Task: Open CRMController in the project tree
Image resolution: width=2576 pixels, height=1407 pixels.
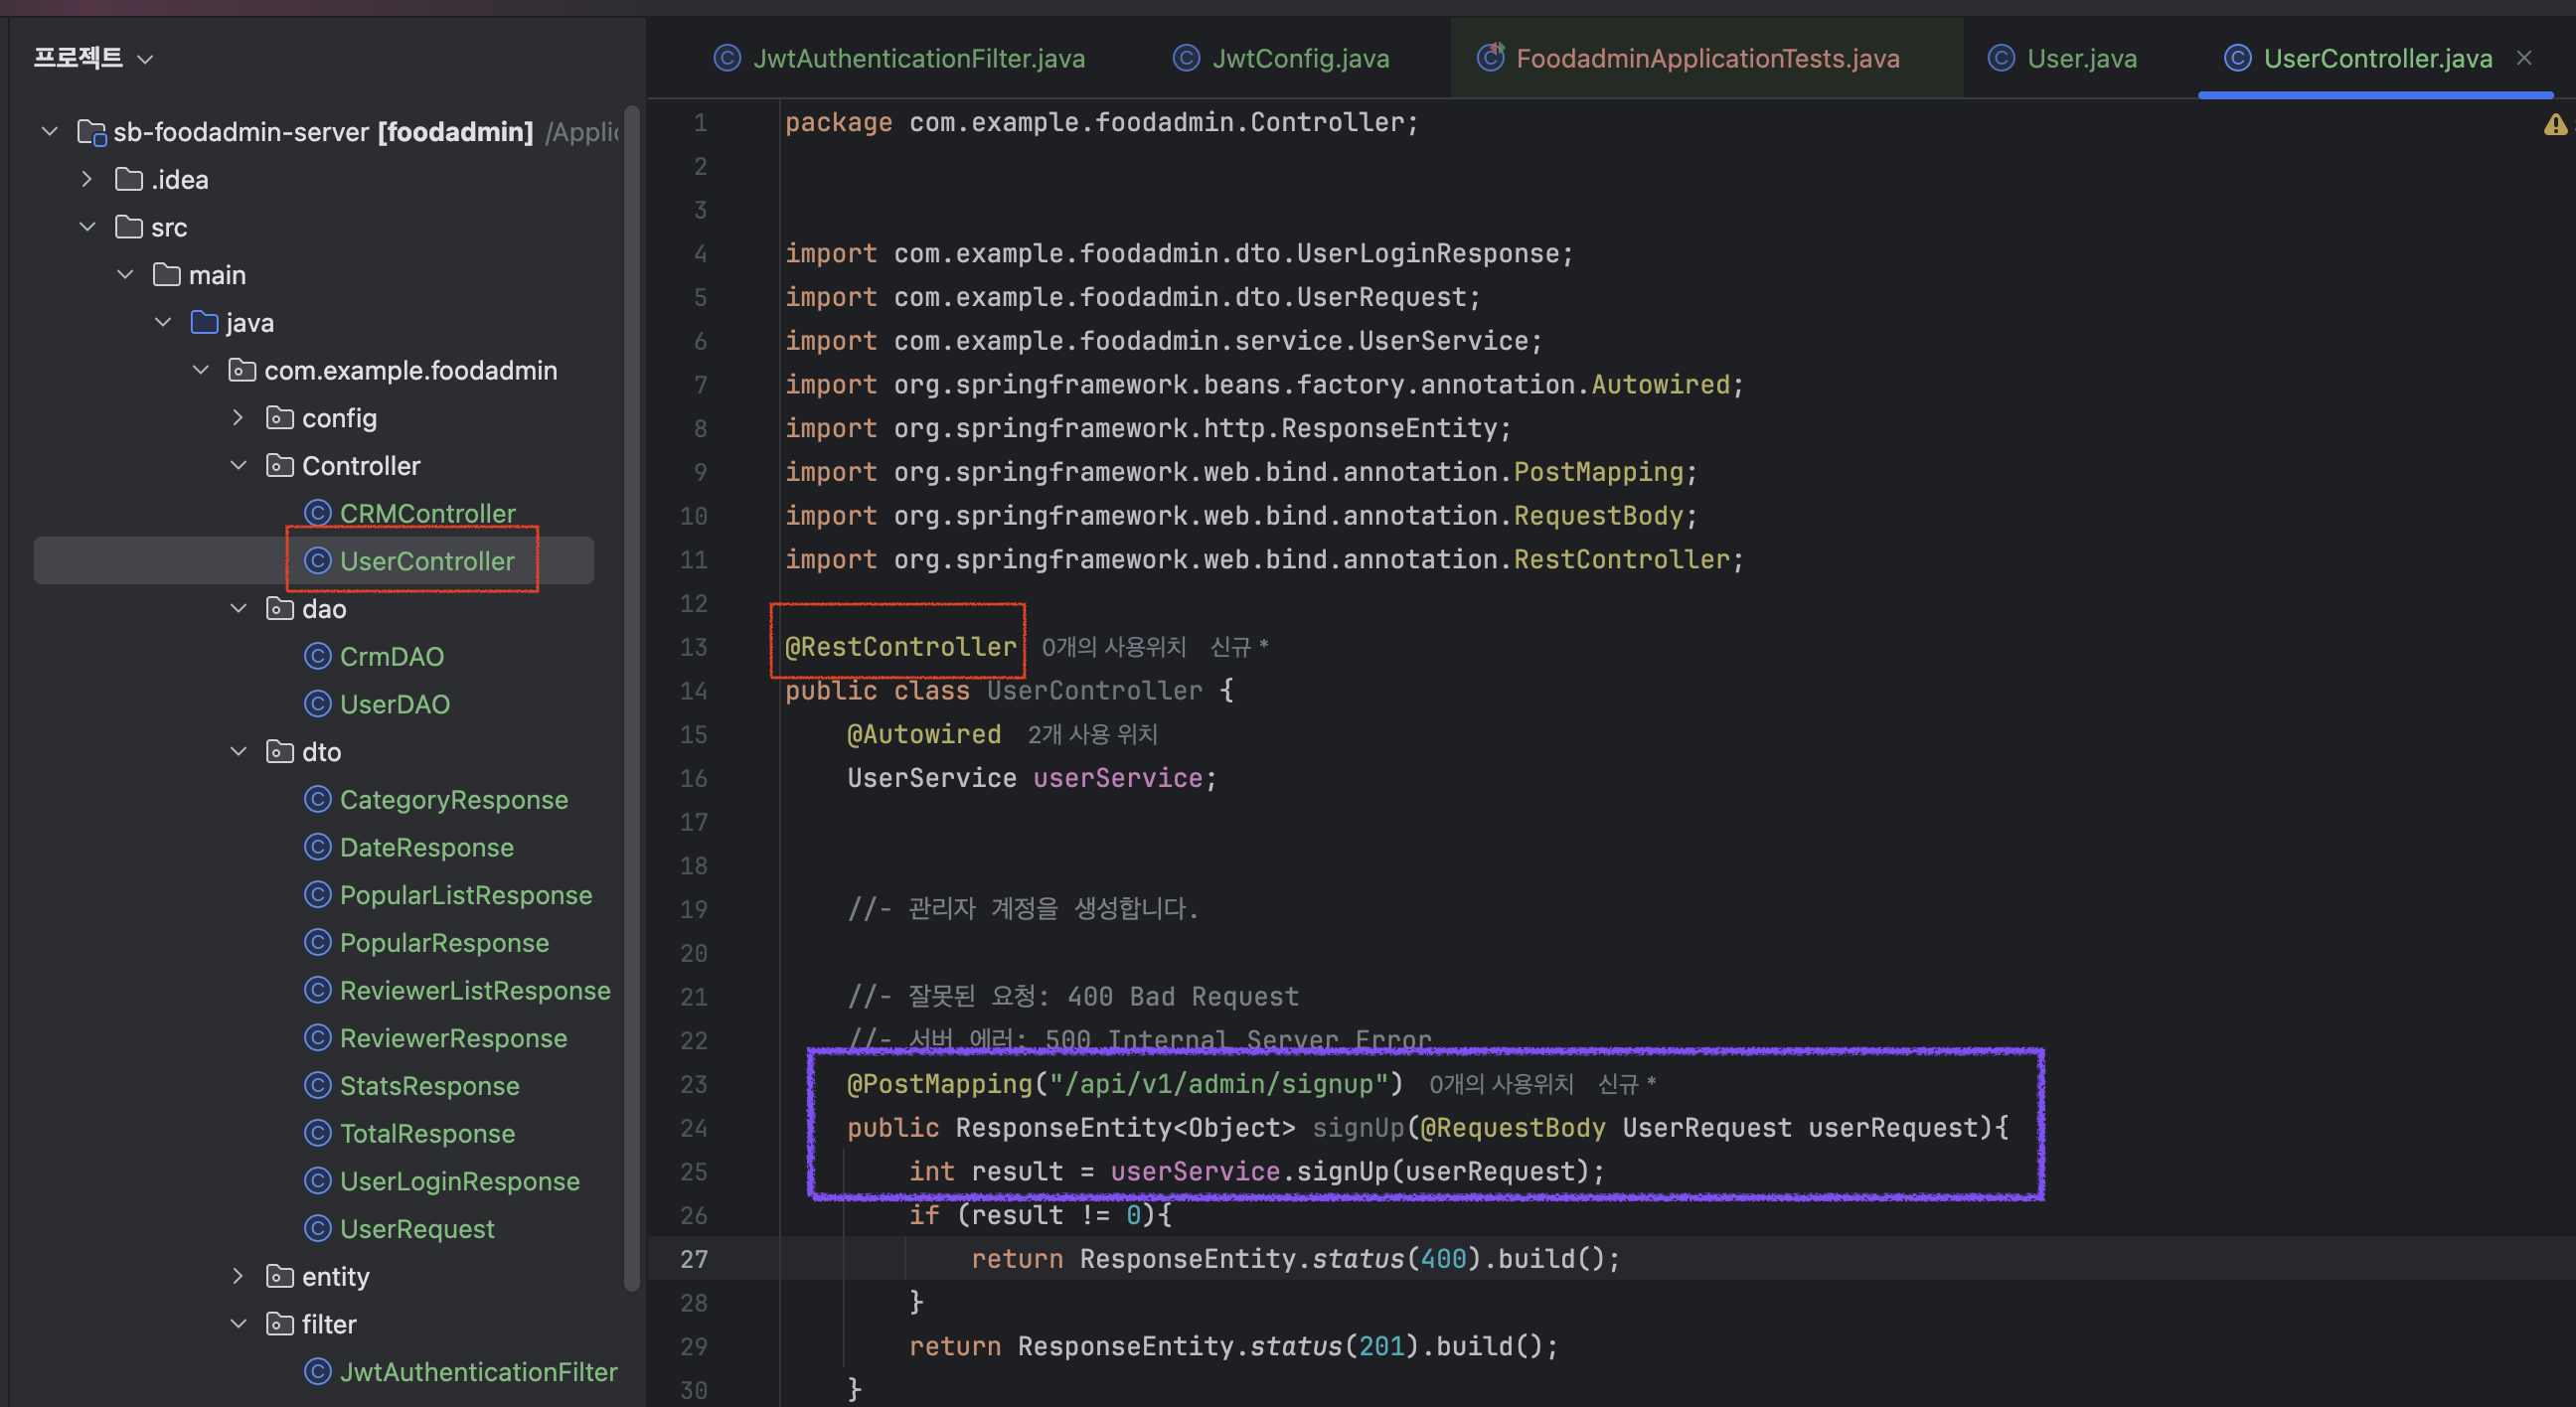Action: coord(427,513)
